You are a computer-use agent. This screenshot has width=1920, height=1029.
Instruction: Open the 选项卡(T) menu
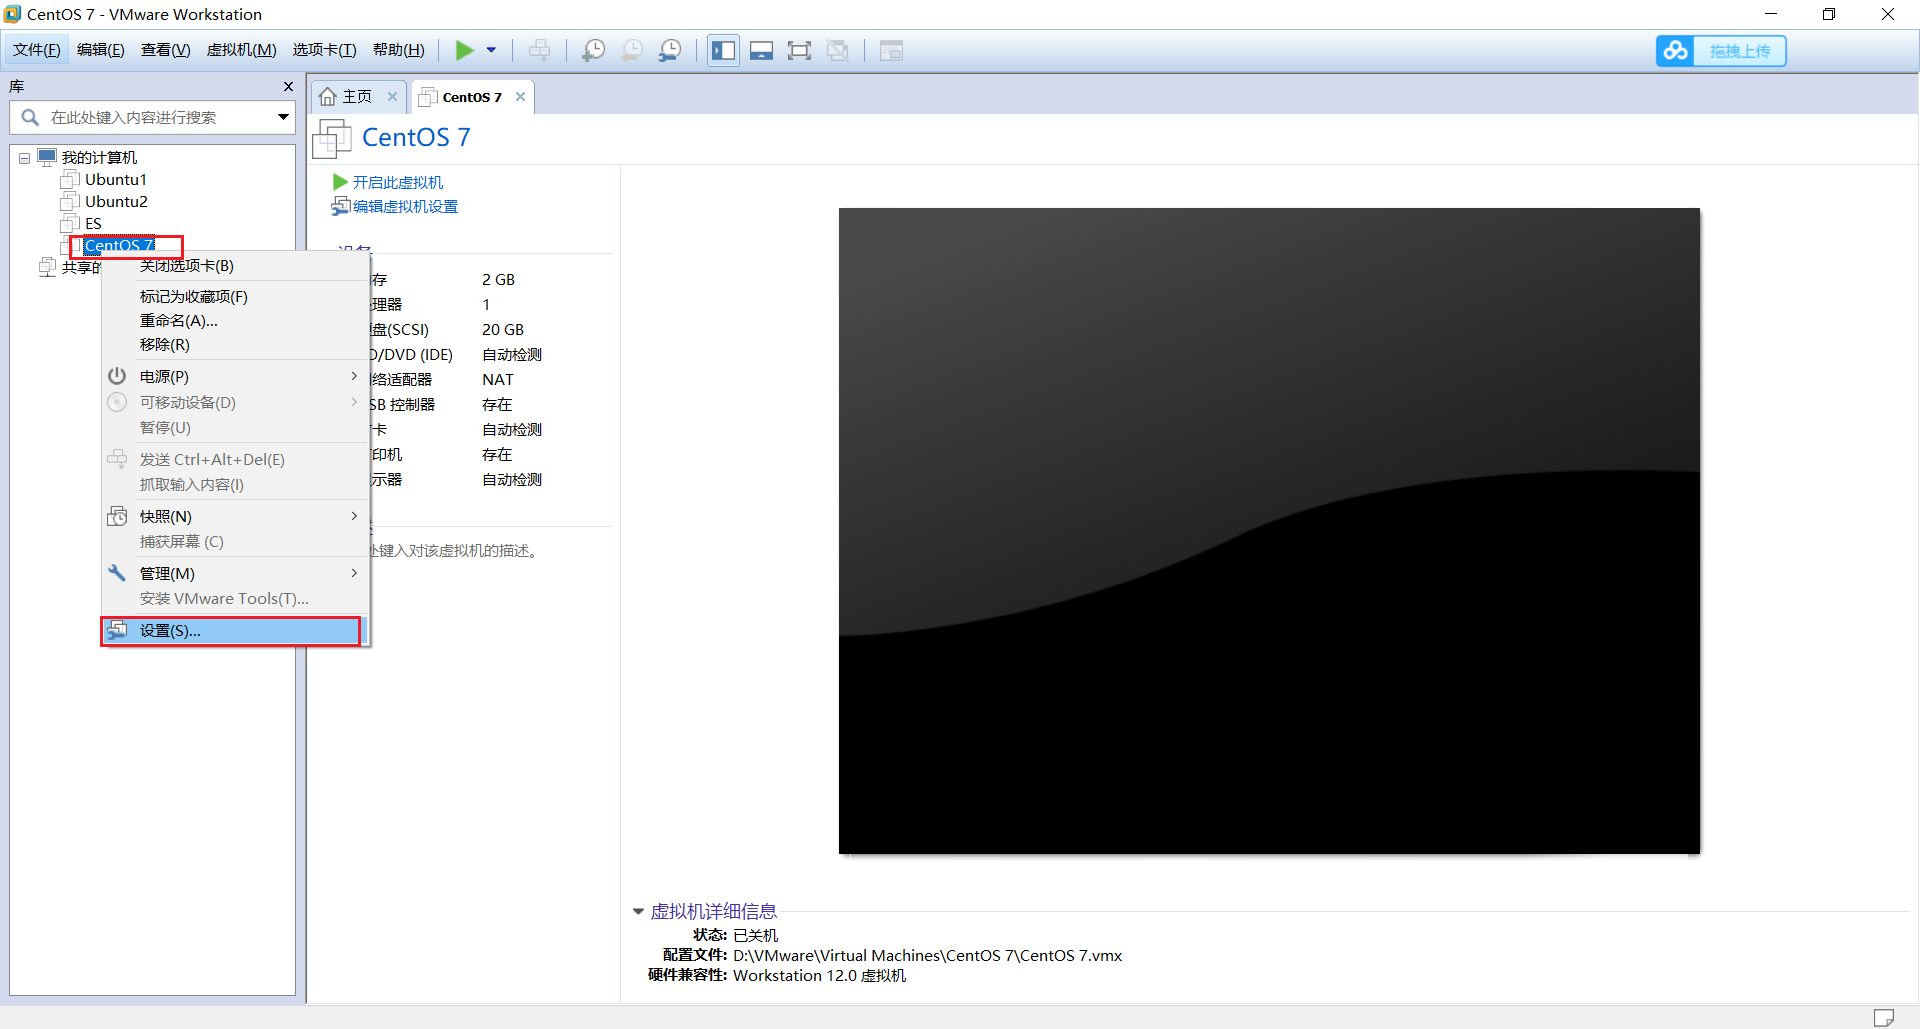click(325, 50)
